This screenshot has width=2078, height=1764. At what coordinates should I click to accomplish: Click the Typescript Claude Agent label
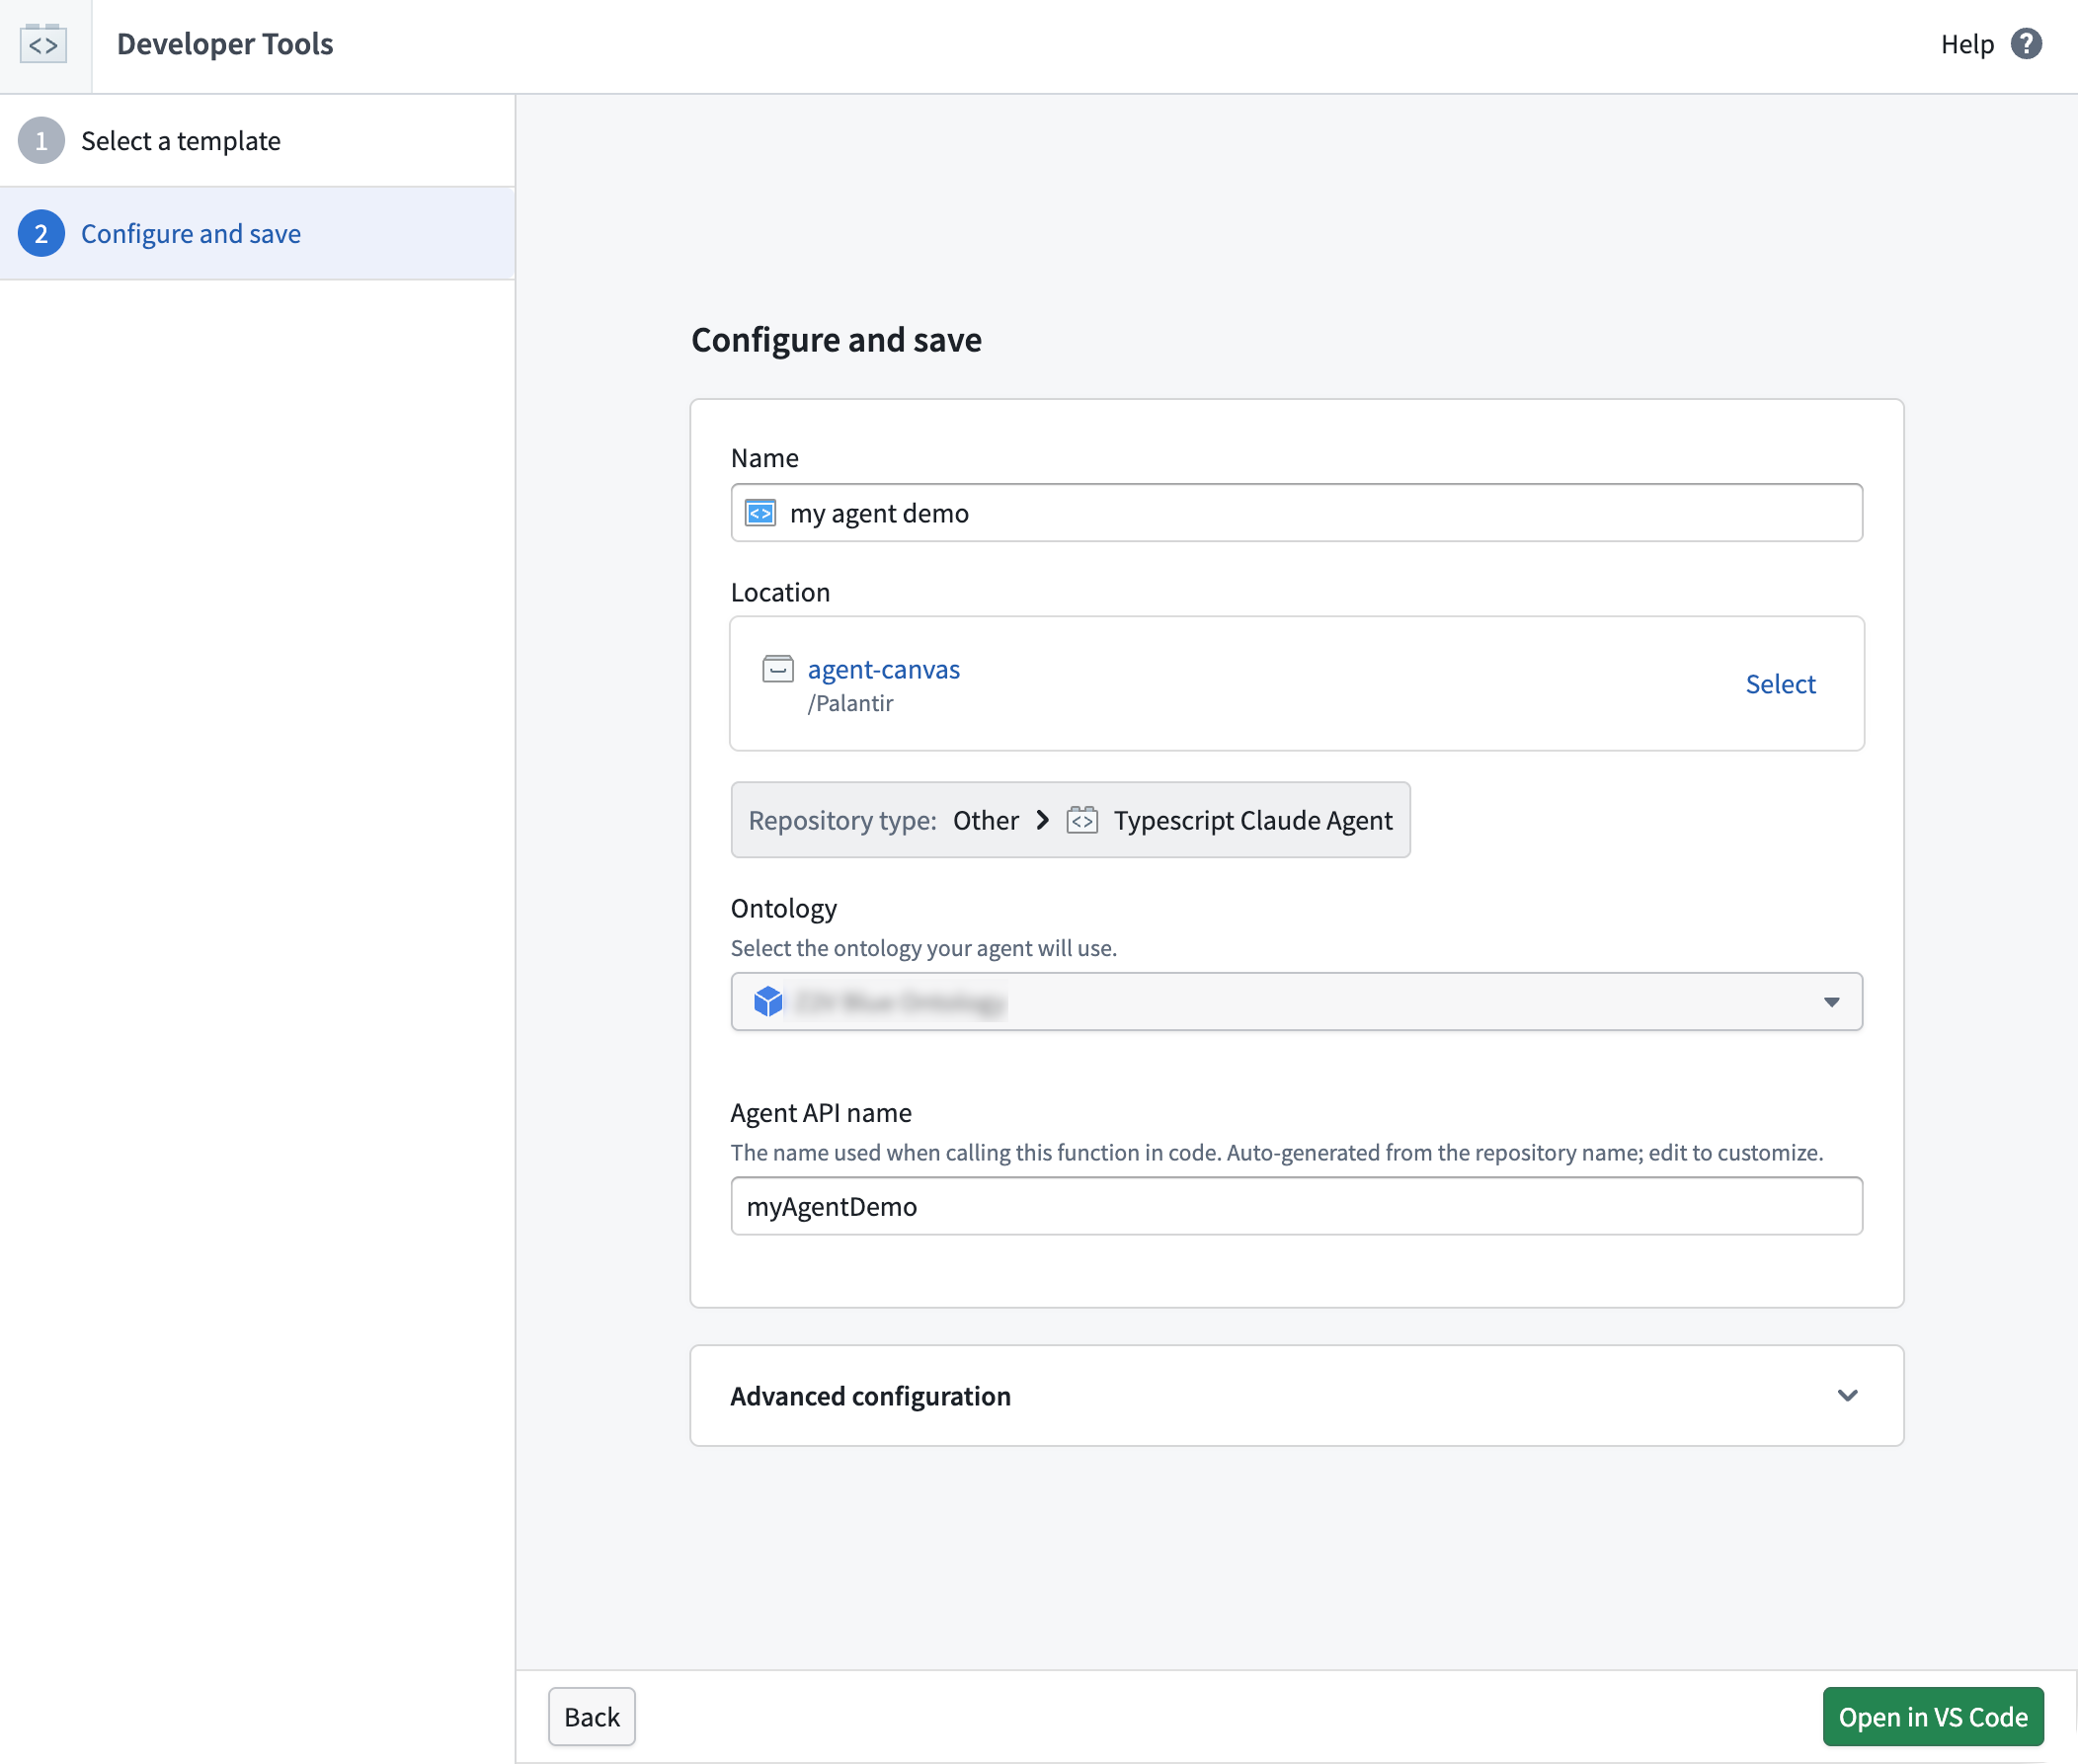1253,820
